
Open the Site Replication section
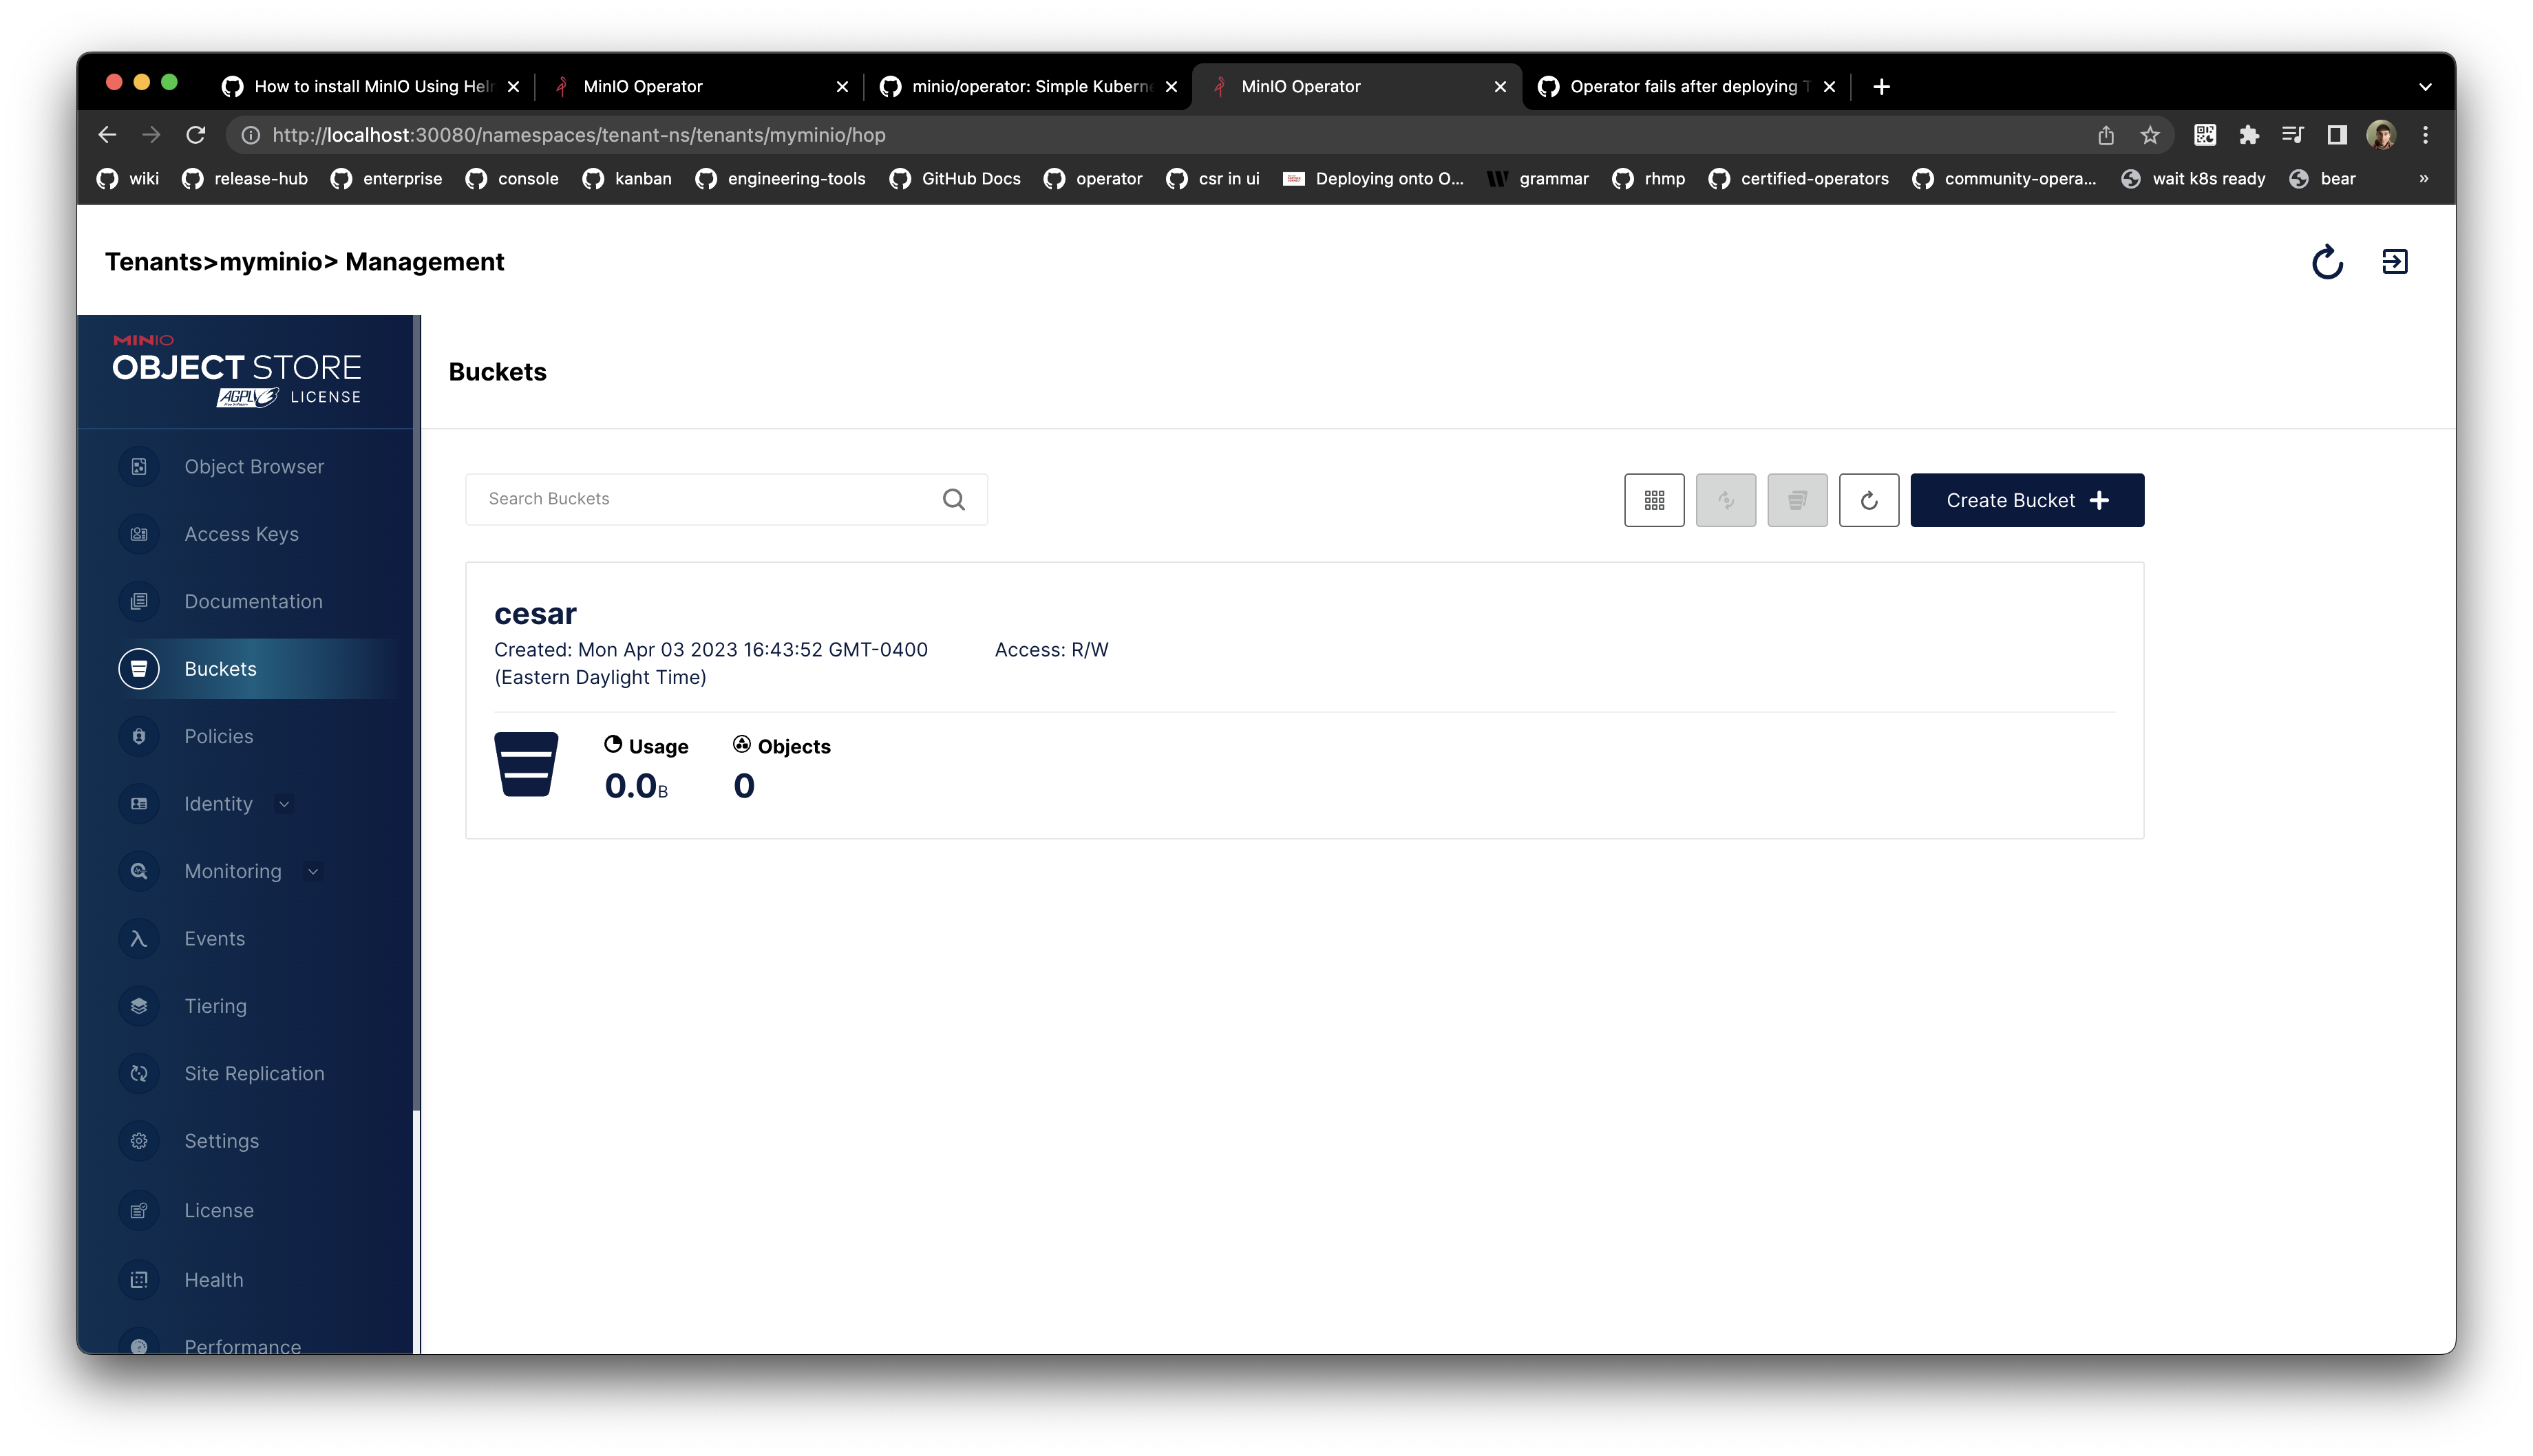253,1073
